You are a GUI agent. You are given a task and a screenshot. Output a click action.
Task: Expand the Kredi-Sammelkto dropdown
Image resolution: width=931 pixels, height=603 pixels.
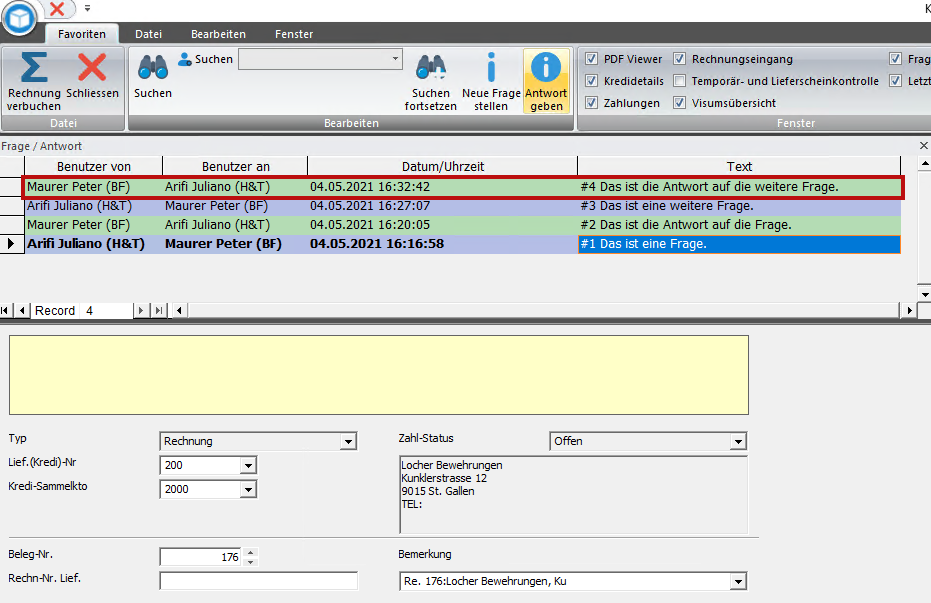click(x=248, y=490)
